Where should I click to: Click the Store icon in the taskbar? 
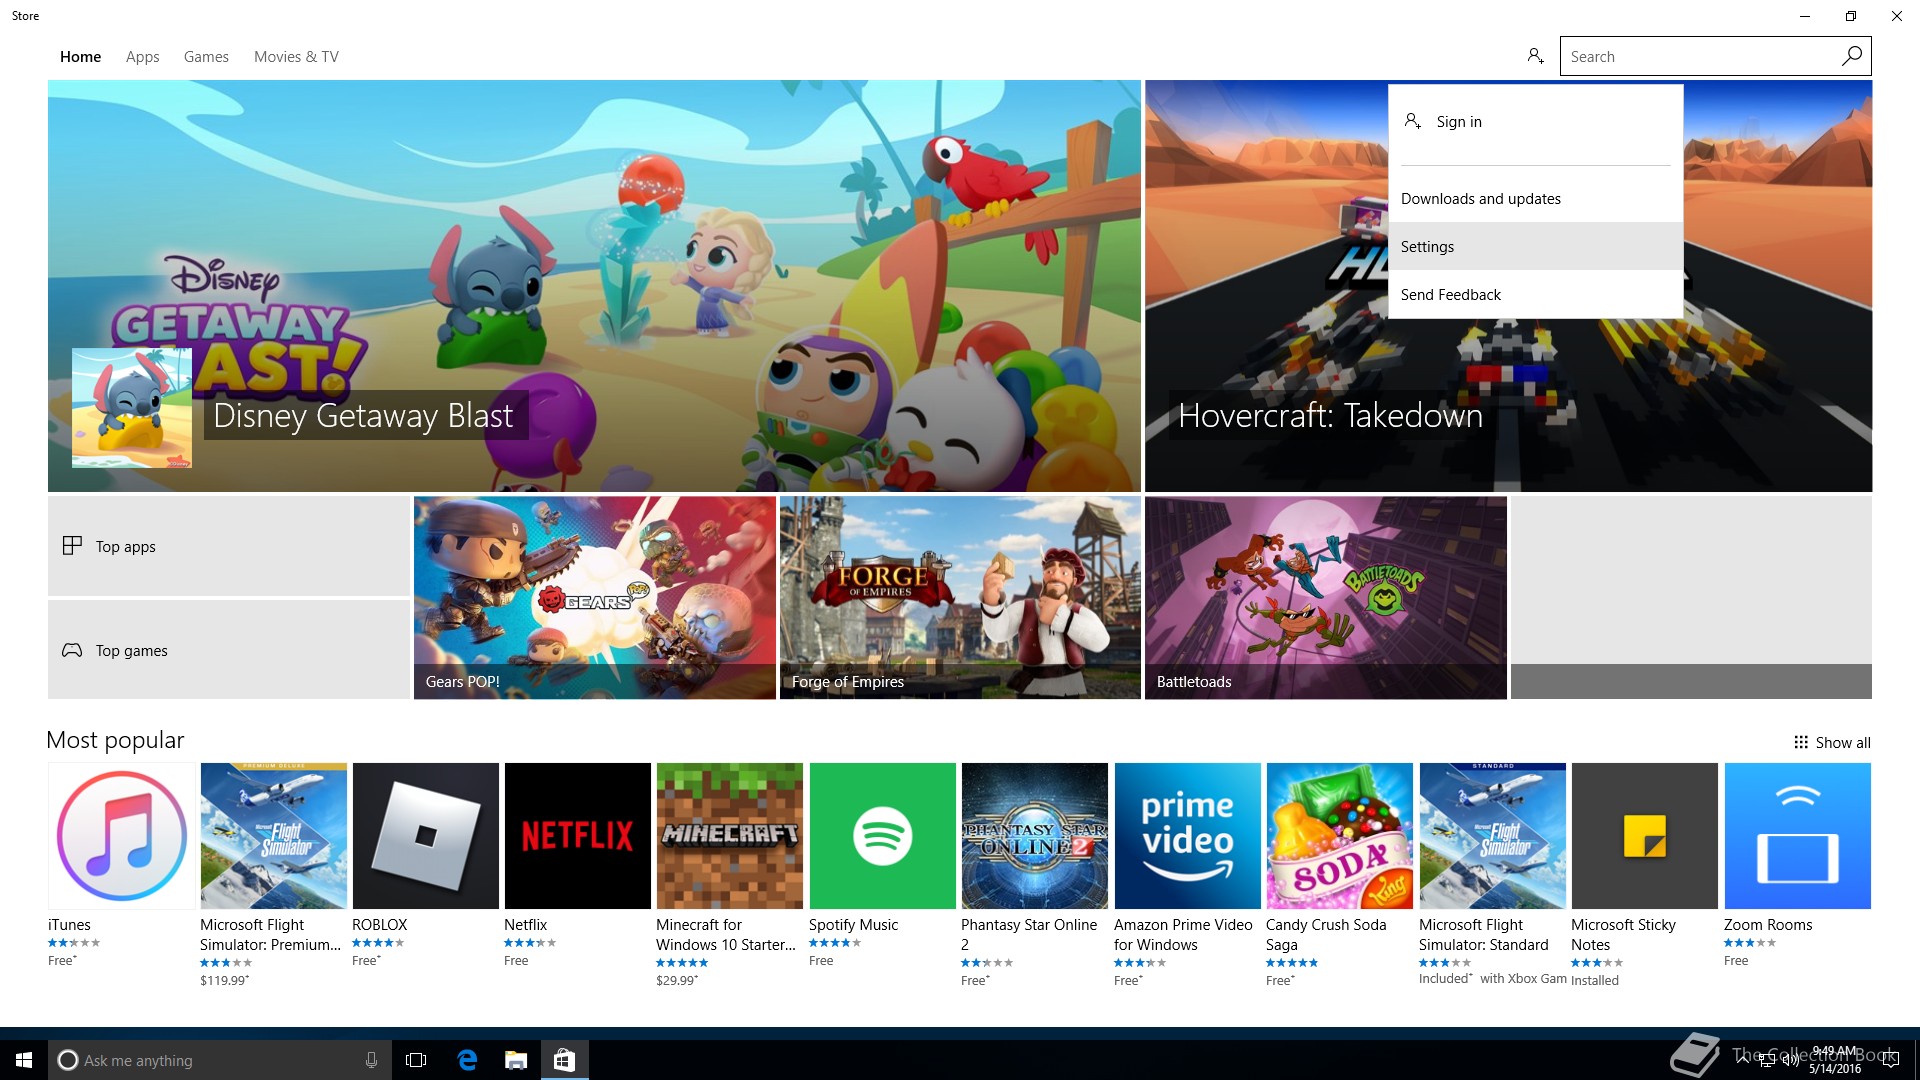tap(564, 1060)
